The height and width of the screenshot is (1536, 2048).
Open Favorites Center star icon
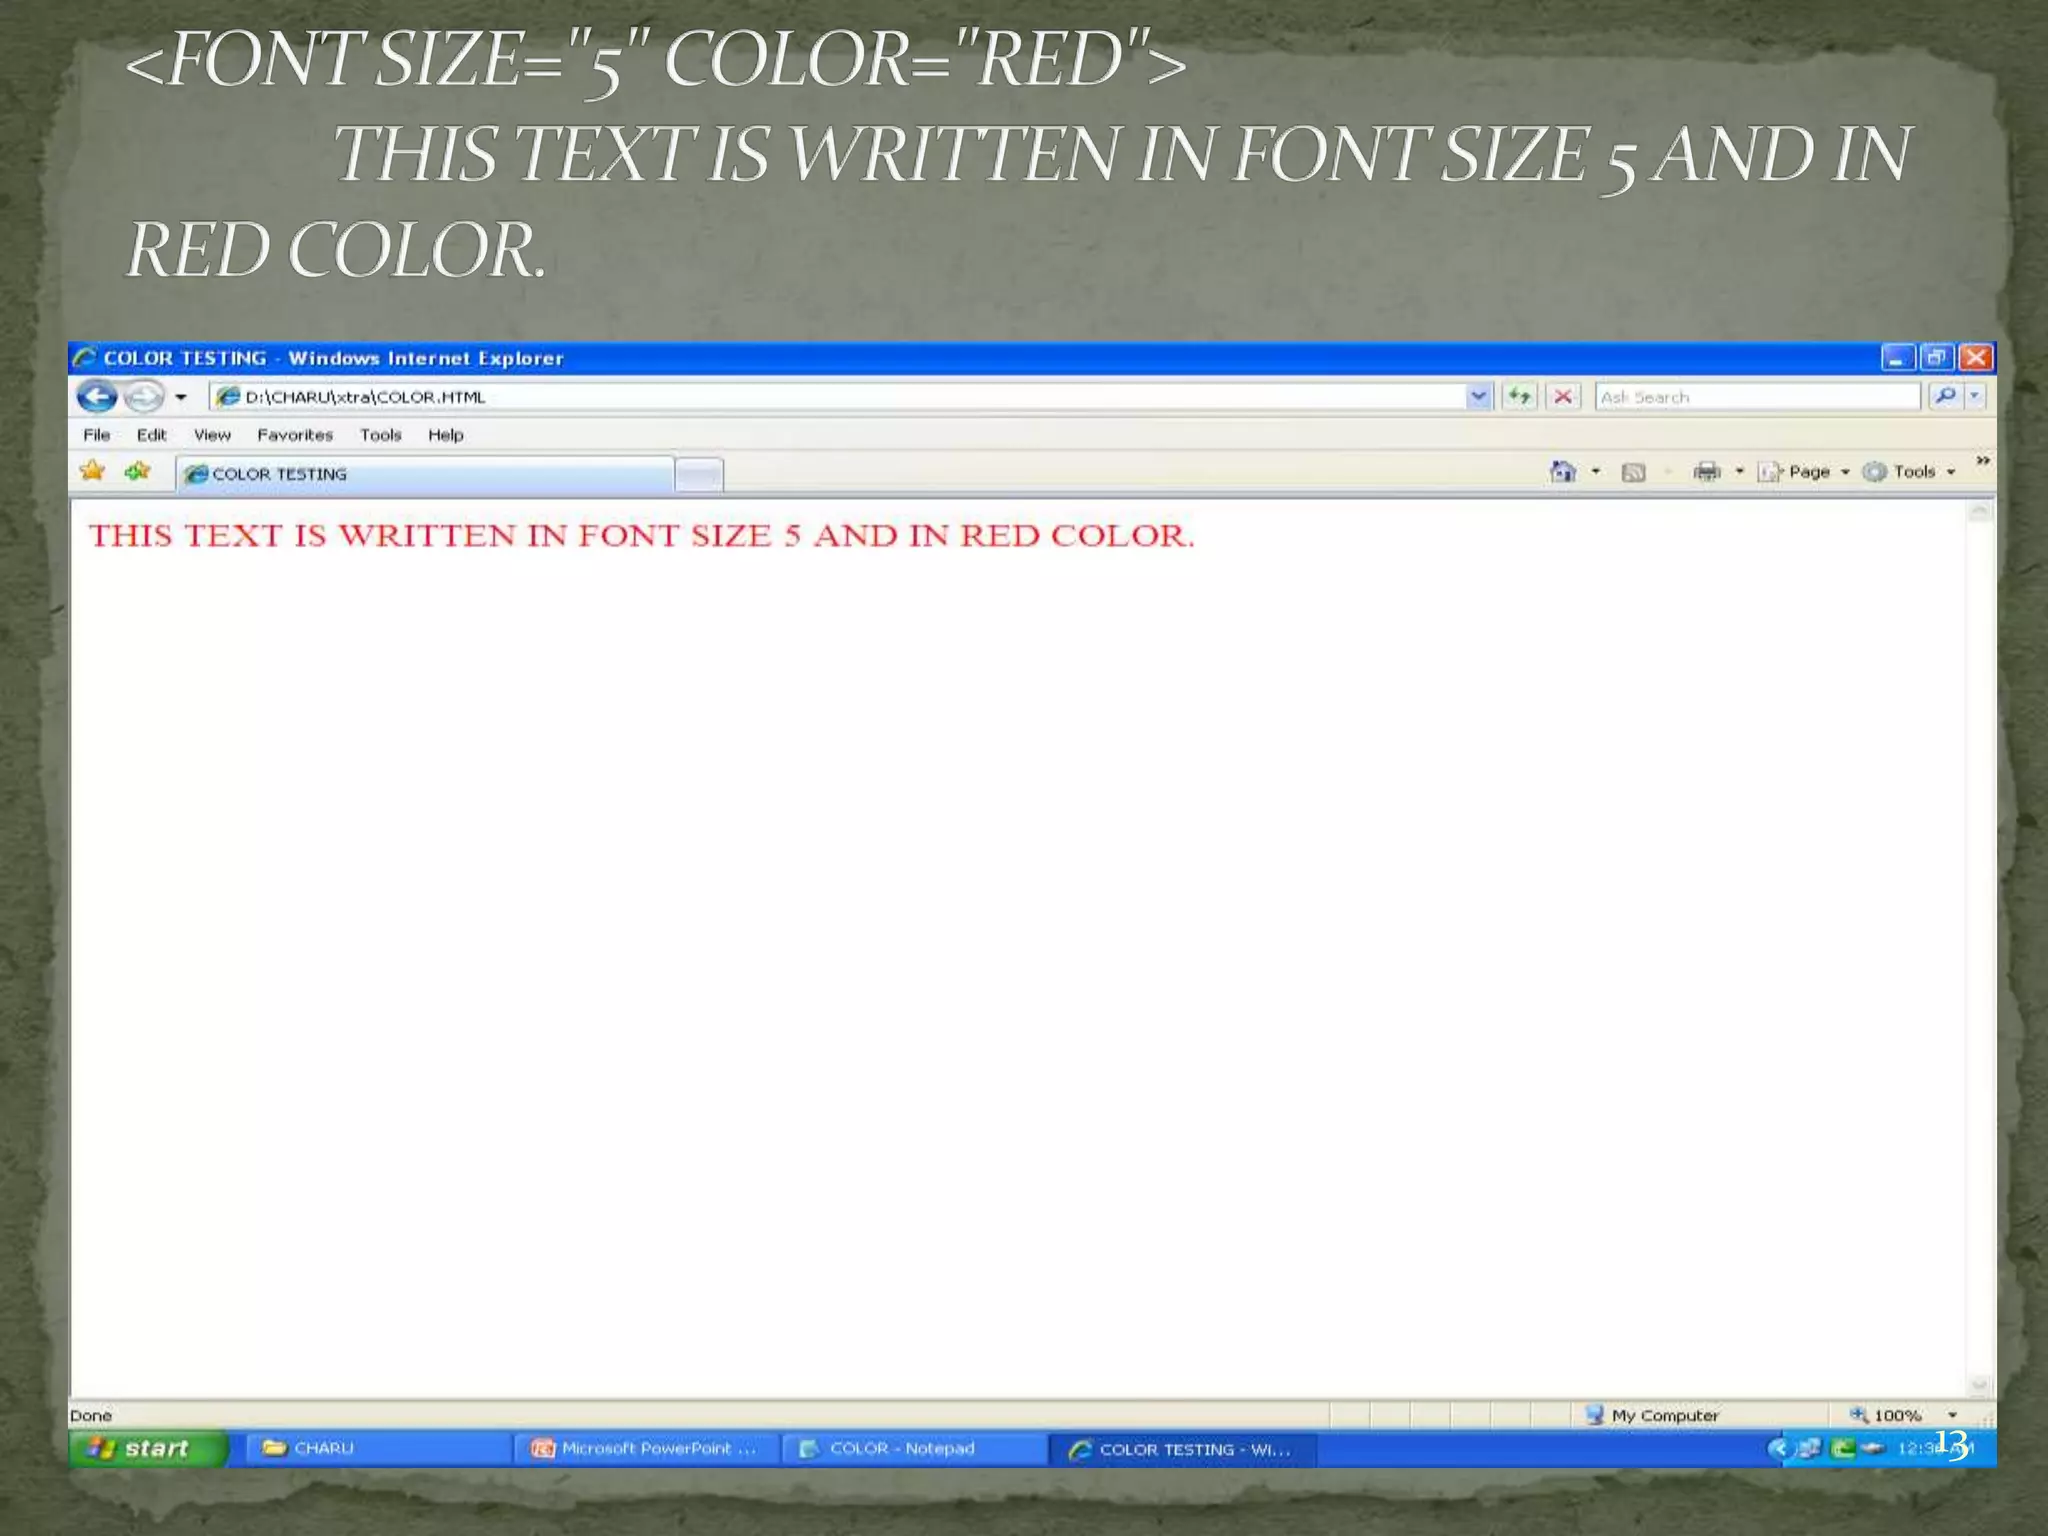92,471
